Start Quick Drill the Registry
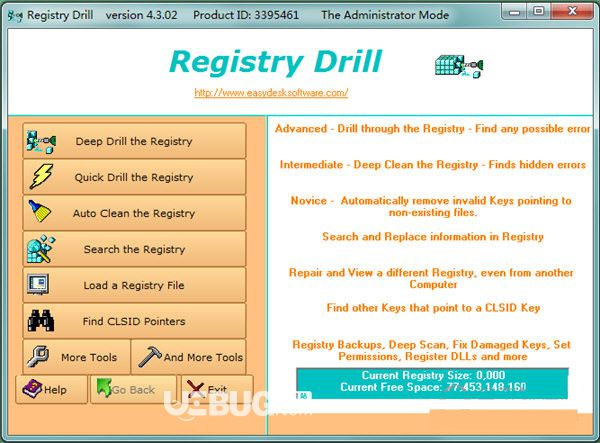Image resolution: width=600 pixels, height=443 pixels. [x=134, y=177]
